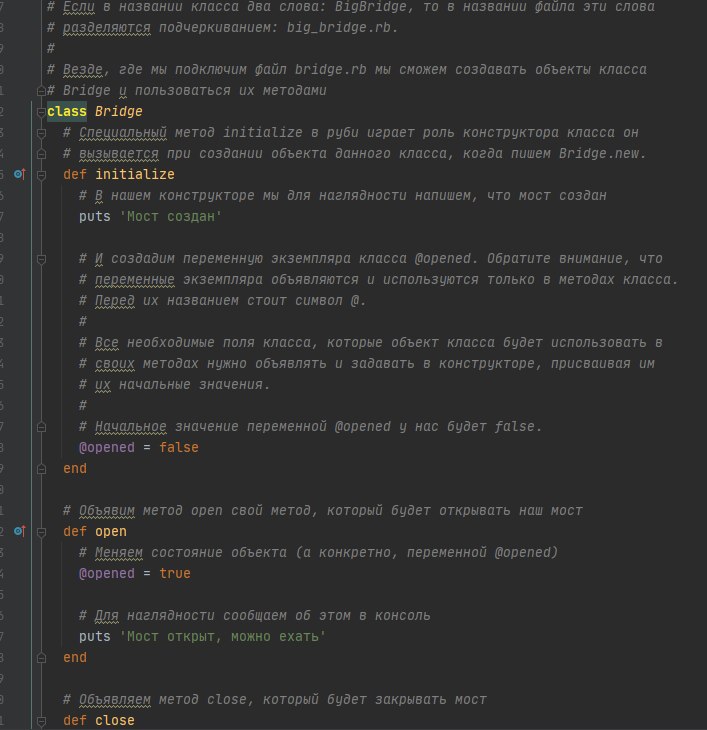This screenshot has width=707, height=730.
Task: Place cursor on highlighted 'class' keyword
Action: point(67,112)
